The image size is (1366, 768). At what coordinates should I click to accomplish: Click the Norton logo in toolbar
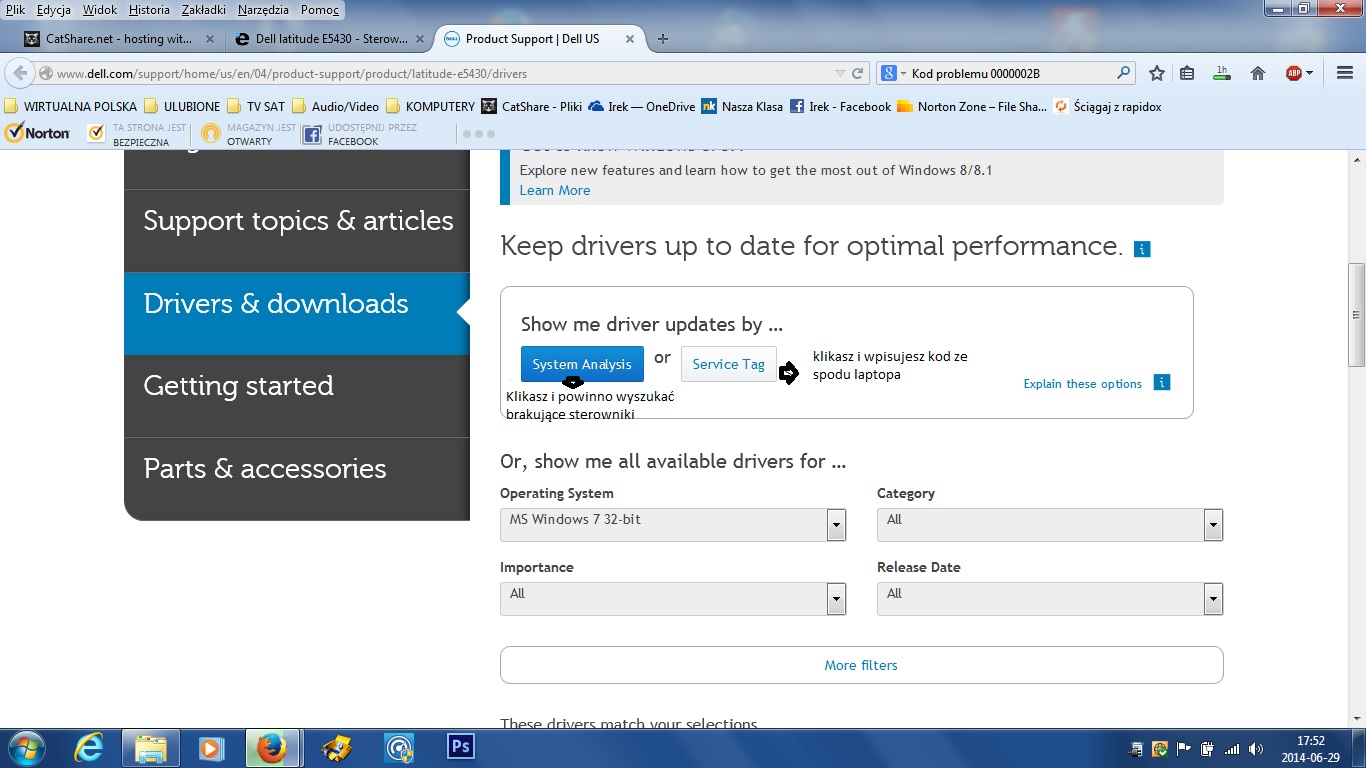(x=38, y=133)
